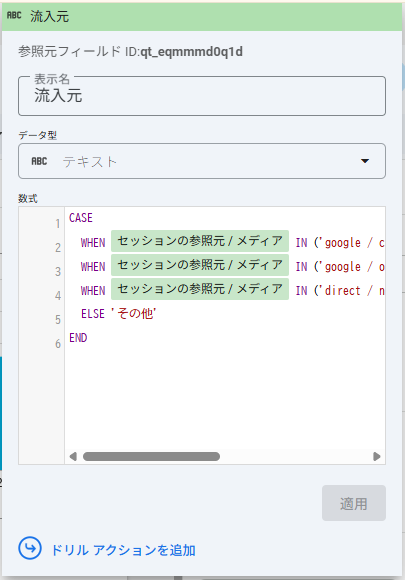Click the 適用 apply button
Viewport: 405px width, 580px height.
(354, 503)
